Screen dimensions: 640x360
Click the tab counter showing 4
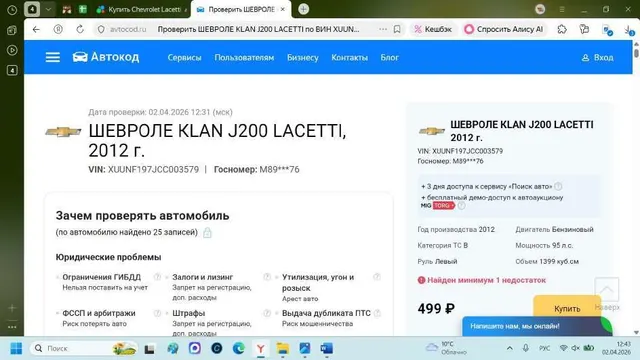coord(32,9)
